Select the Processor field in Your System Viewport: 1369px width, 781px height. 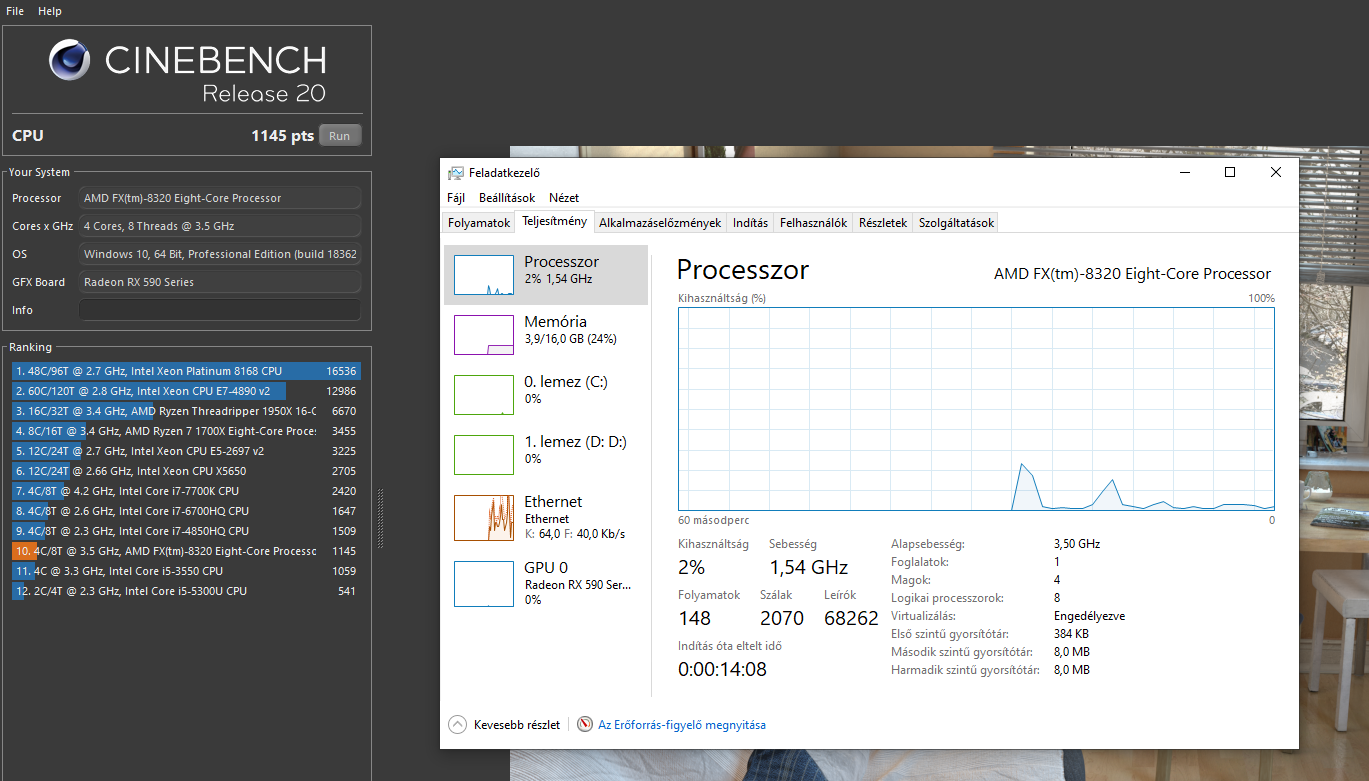(x=220, y=198)
